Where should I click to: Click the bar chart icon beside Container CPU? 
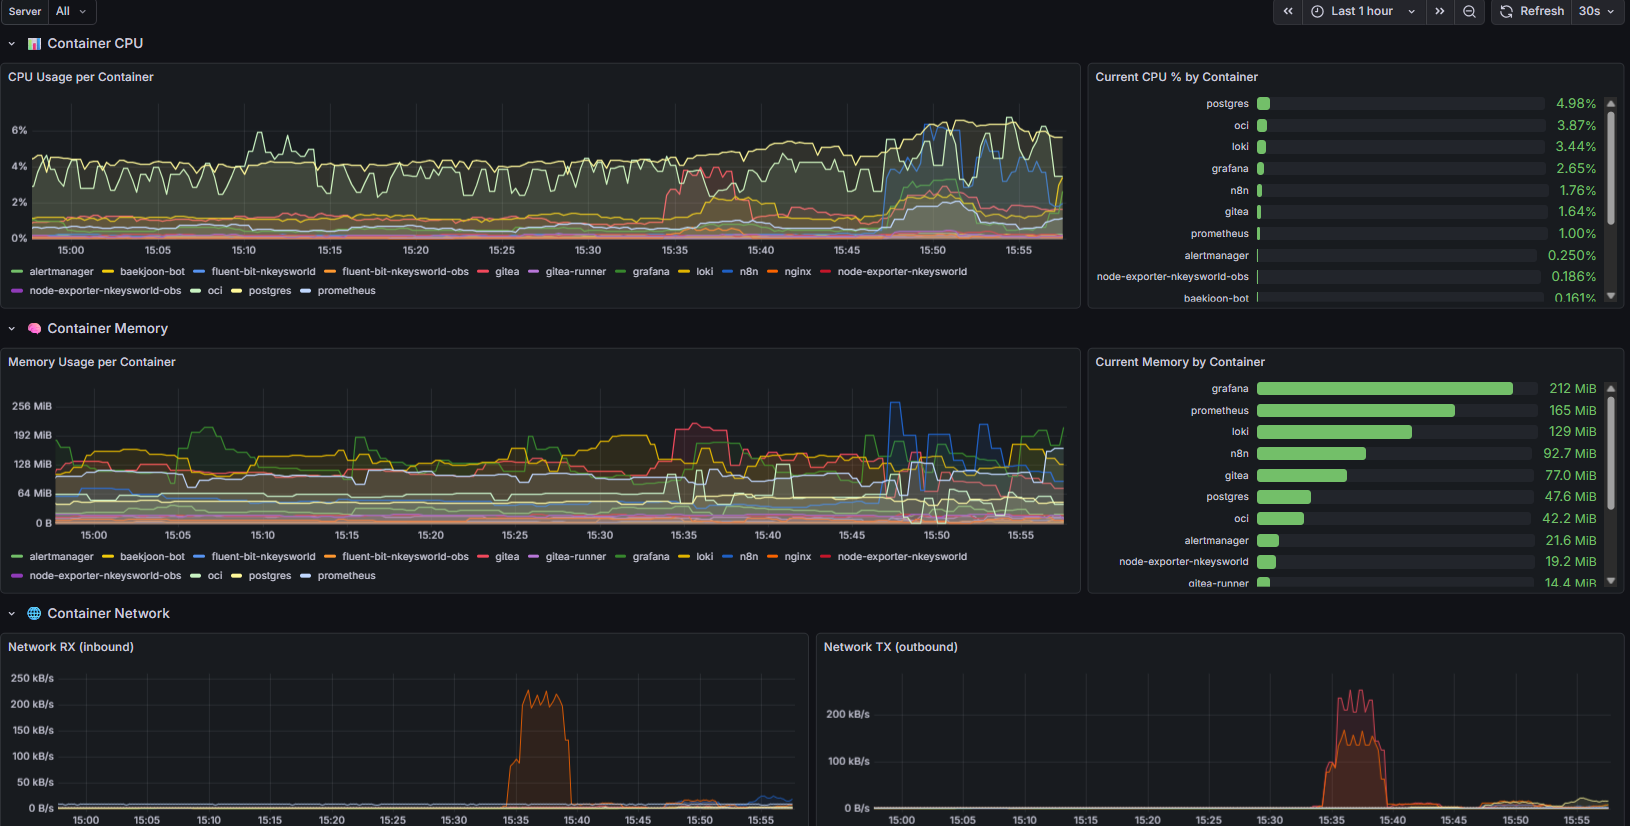34,44
